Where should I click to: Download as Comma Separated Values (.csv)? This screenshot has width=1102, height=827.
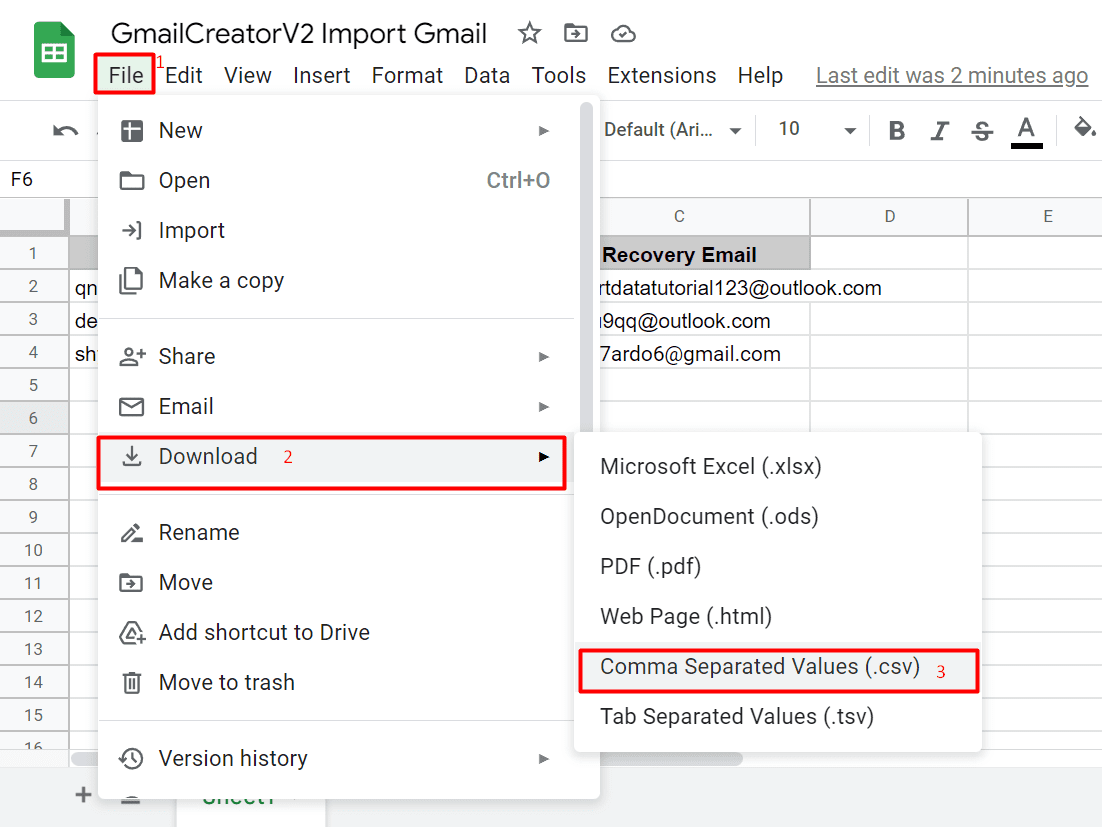pos(777,667)
